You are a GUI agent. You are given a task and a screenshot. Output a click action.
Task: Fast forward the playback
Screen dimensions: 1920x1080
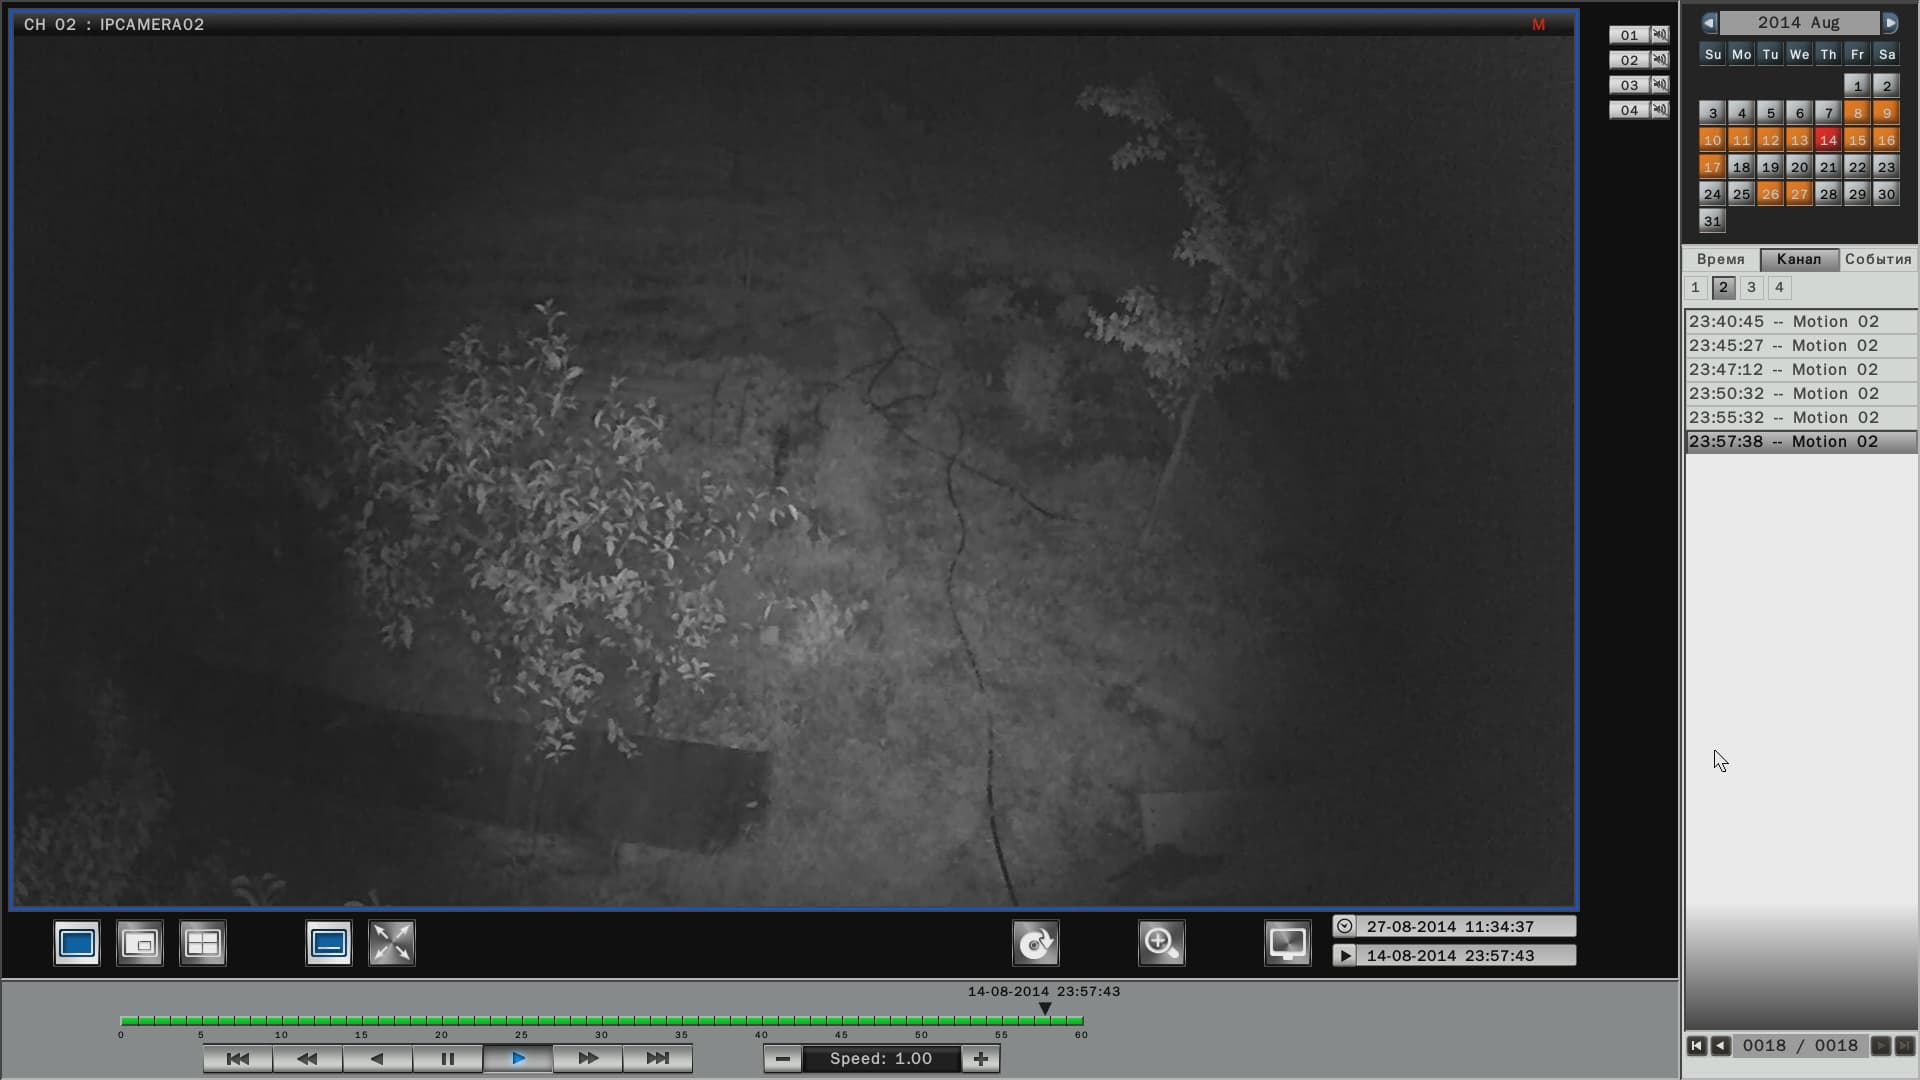click(588, 1058)
